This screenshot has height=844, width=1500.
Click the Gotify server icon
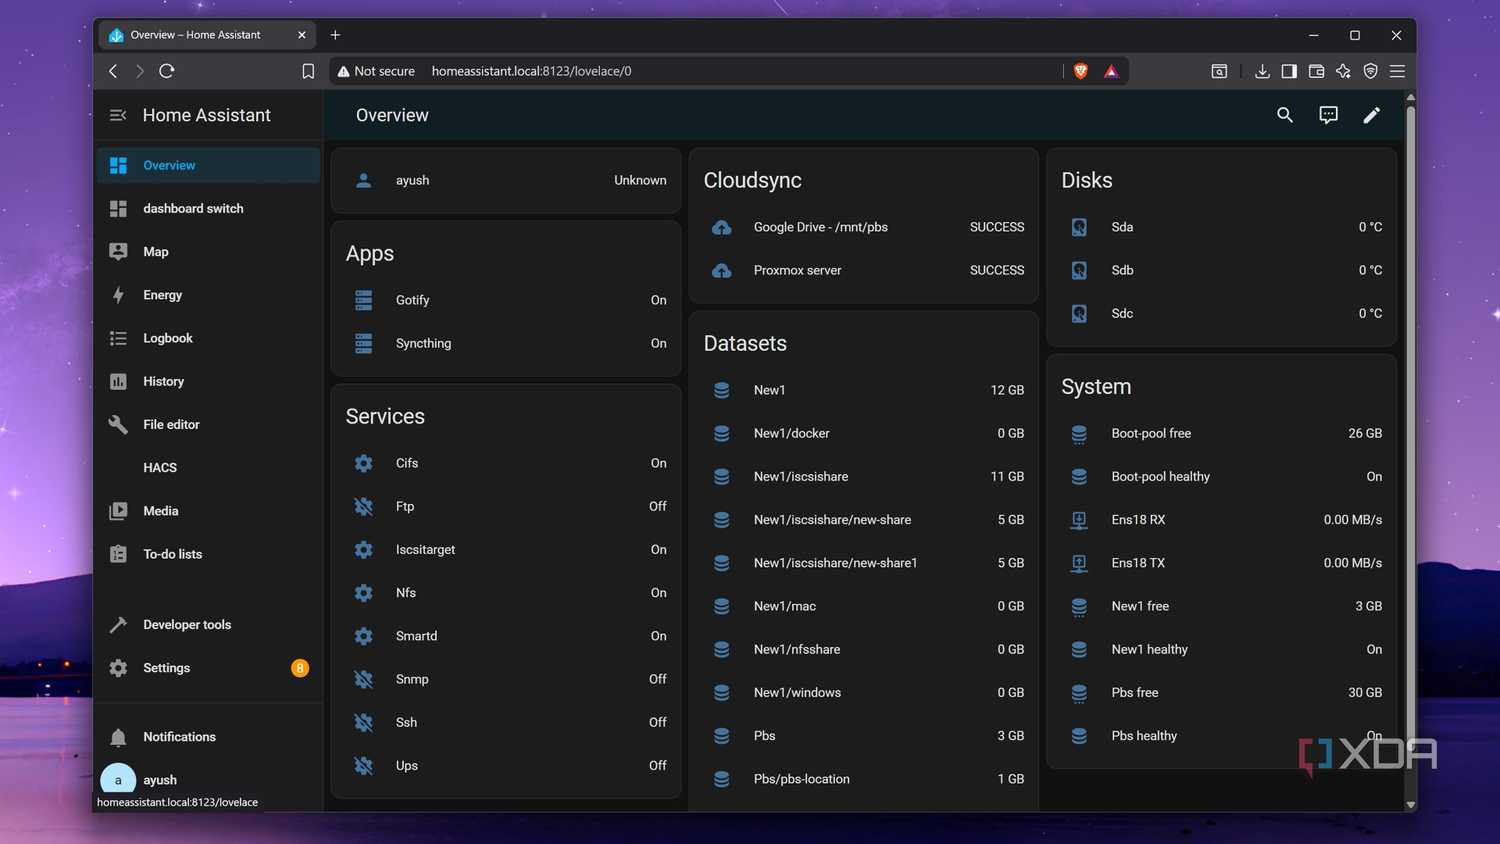(x=364, y=300)
